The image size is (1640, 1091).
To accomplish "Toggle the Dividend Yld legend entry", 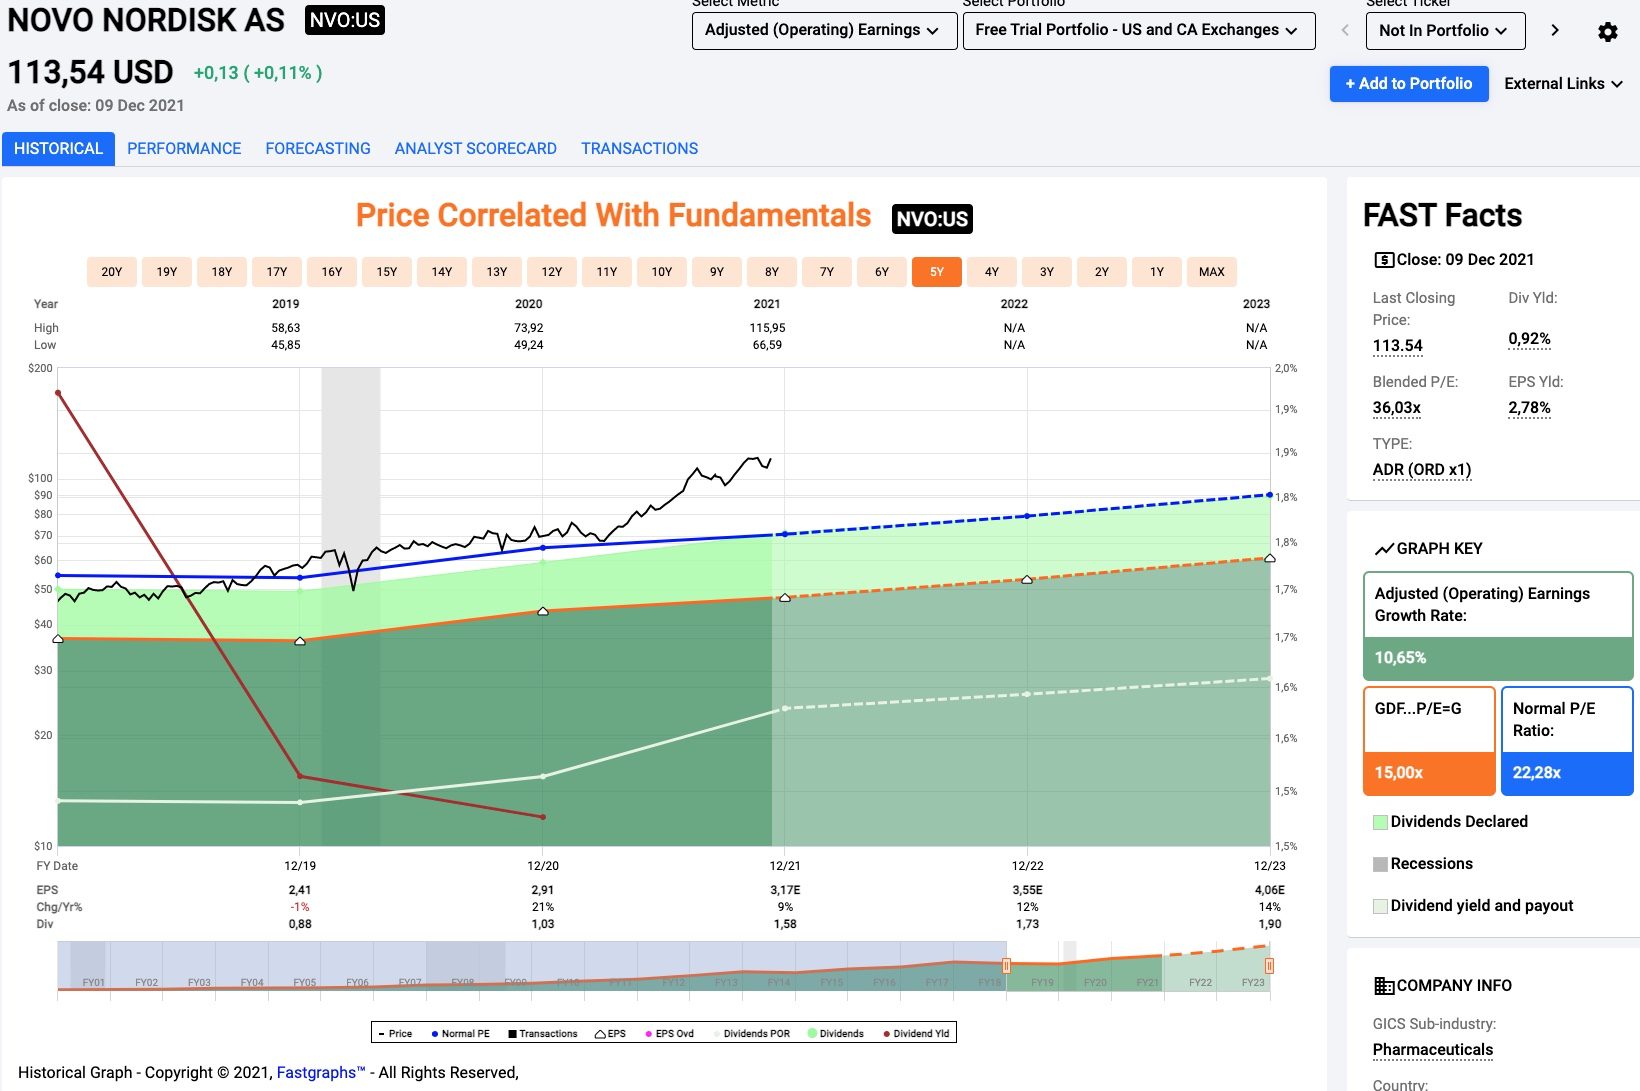I will tap(916, 1033).
